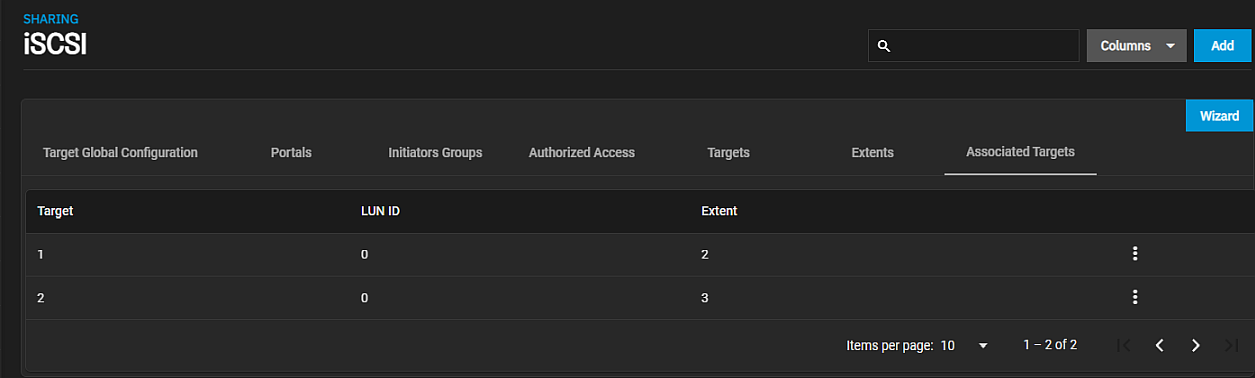Click LUN ID 0 in the Target 1 row
Viewport: 1255px width, 378px height.
tap(365, 255)
